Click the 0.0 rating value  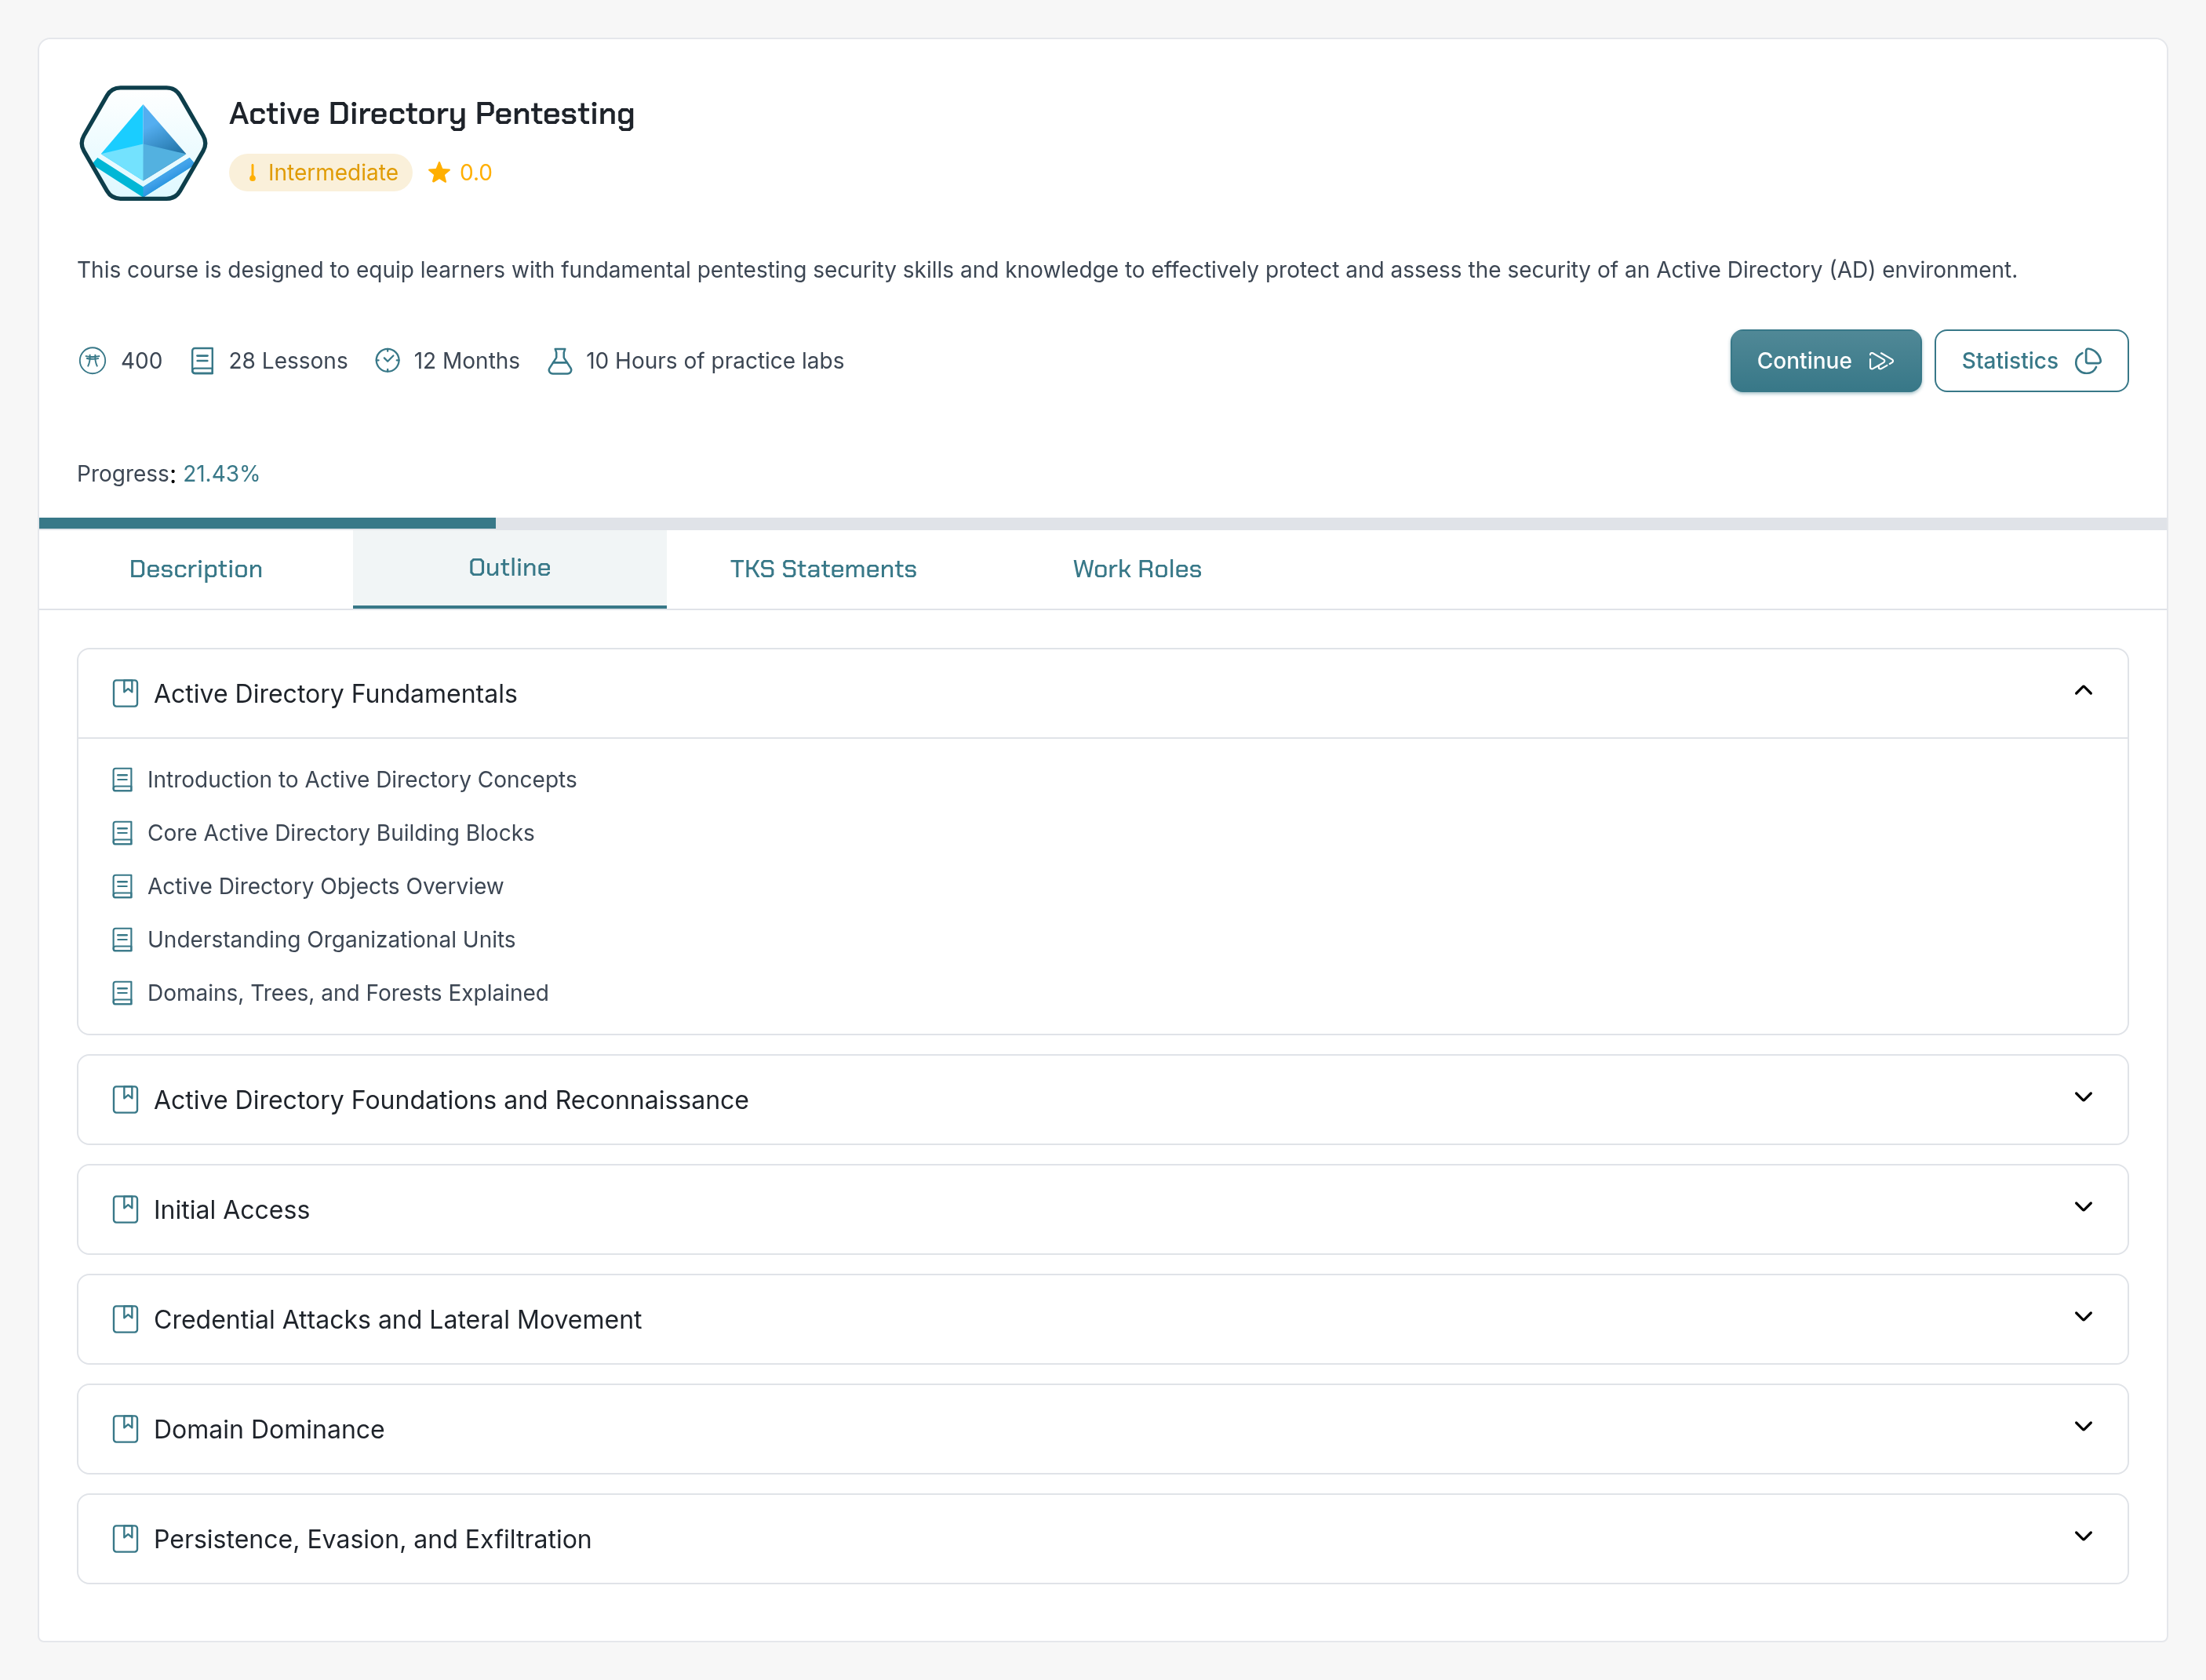[x=476, y=173]
